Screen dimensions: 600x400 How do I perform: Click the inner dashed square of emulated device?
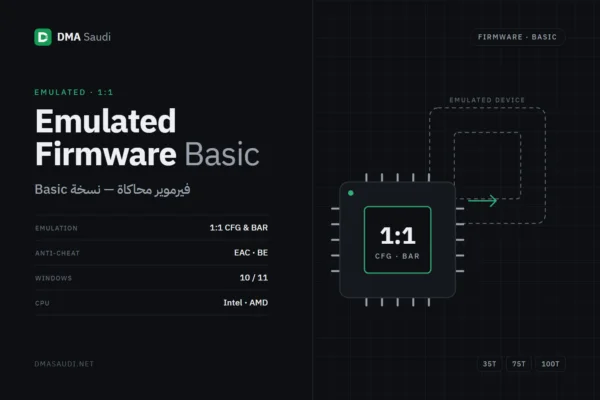(487, 165)
